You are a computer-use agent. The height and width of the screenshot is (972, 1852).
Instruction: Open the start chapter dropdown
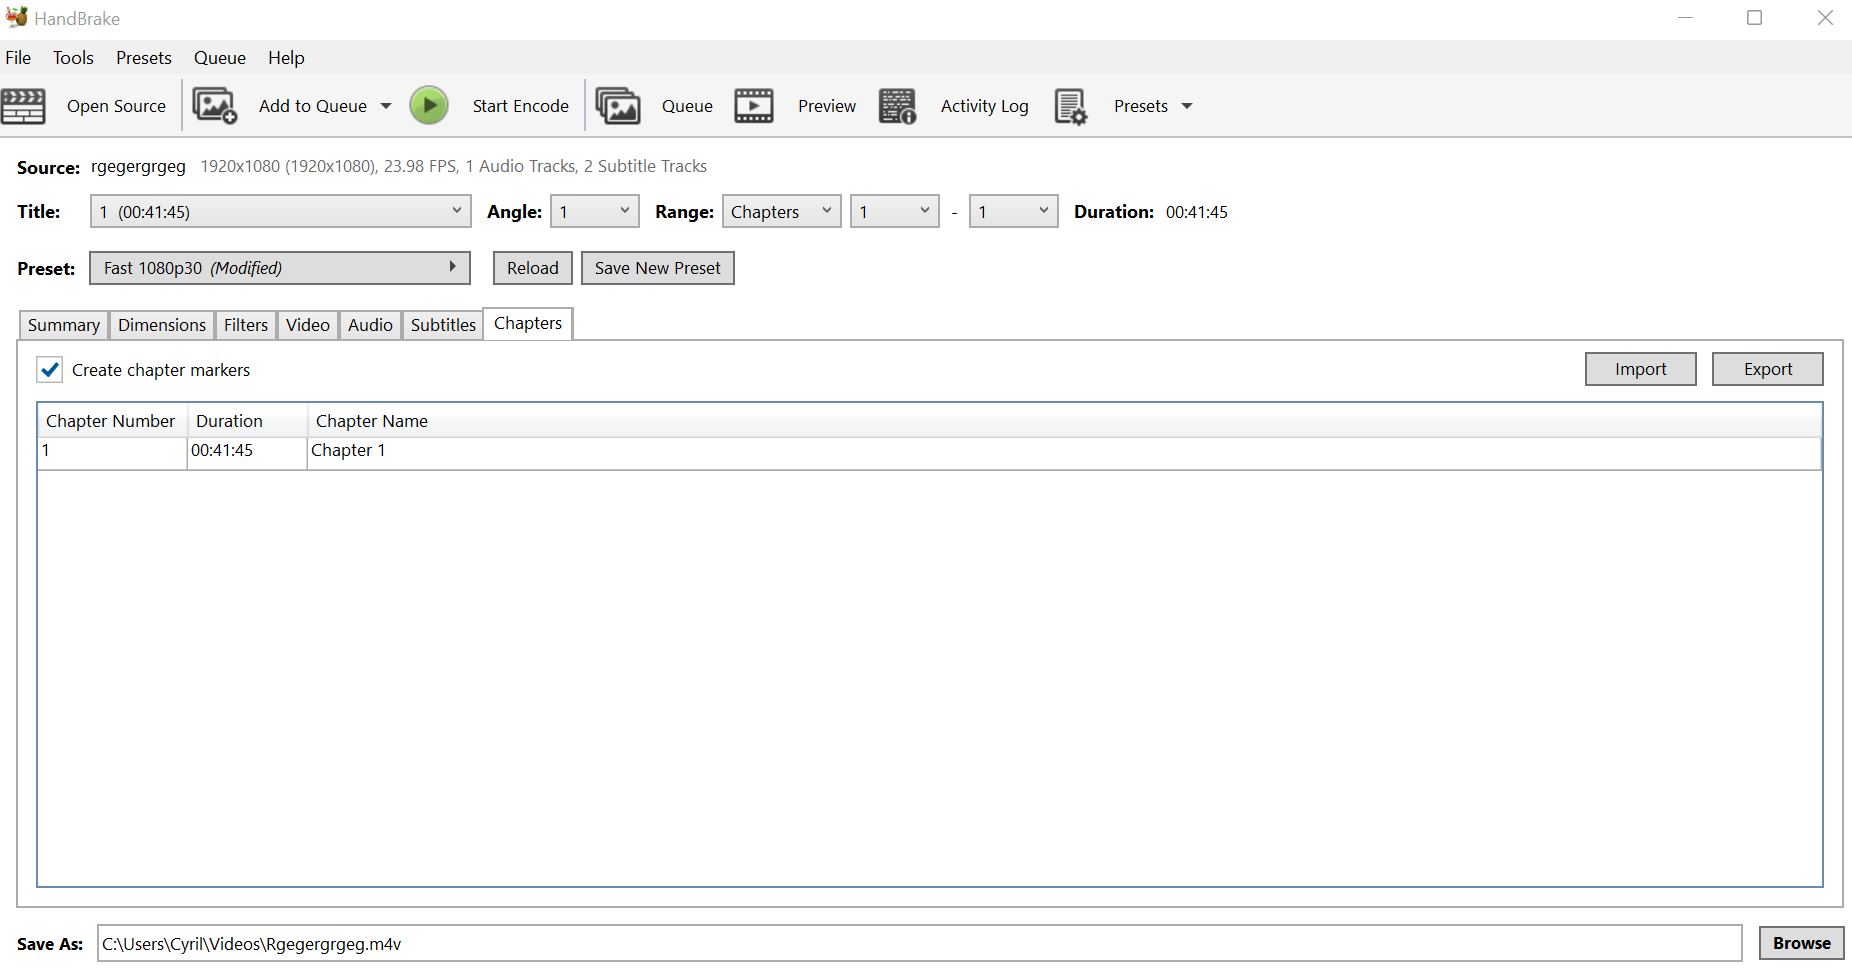[895, 211]
